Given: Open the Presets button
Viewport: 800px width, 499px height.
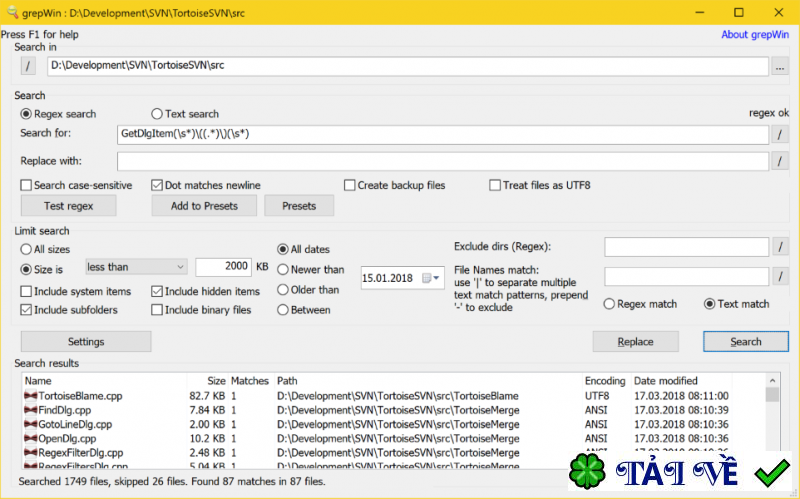Looking at the screenshot, I should (x=299, y=206).
